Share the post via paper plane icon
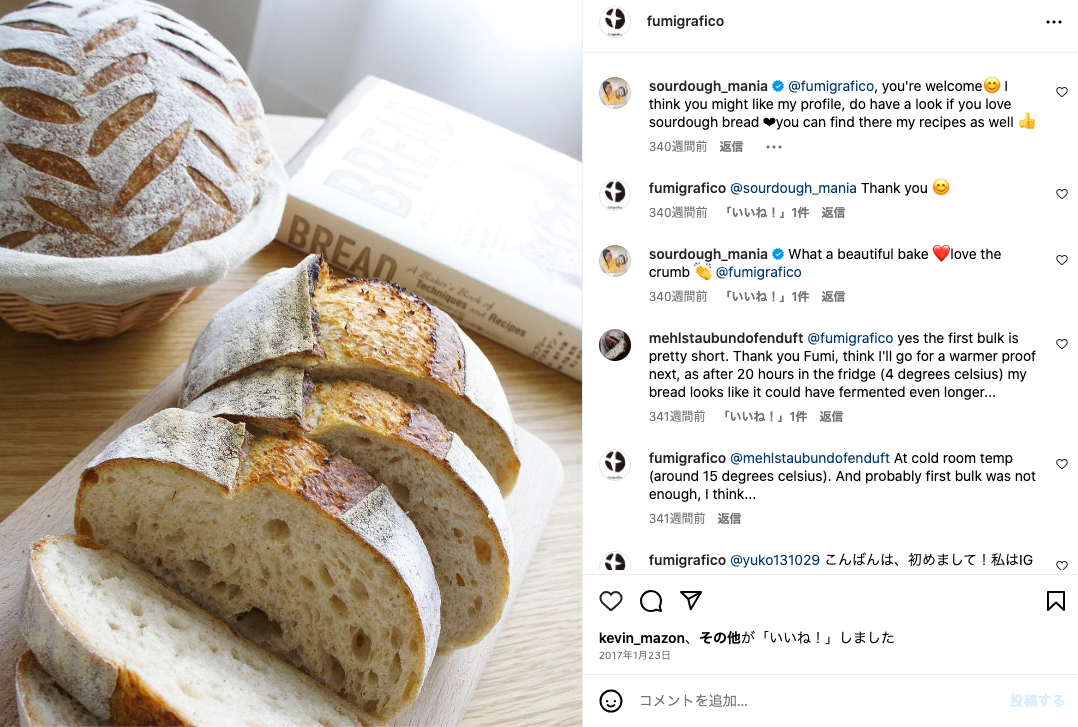This screenshot has width=1078, height=727. point(690,600)
